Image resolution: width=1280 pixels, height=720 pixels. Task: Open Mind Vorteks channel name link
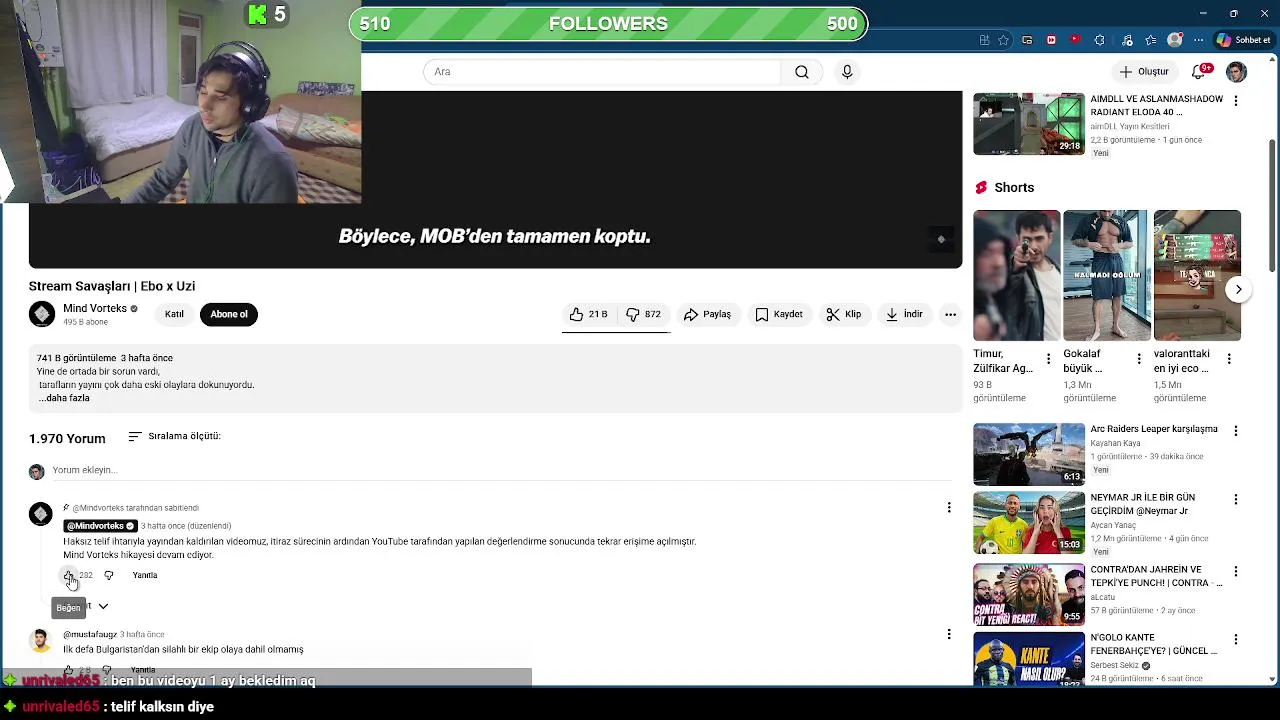(95, 308)
